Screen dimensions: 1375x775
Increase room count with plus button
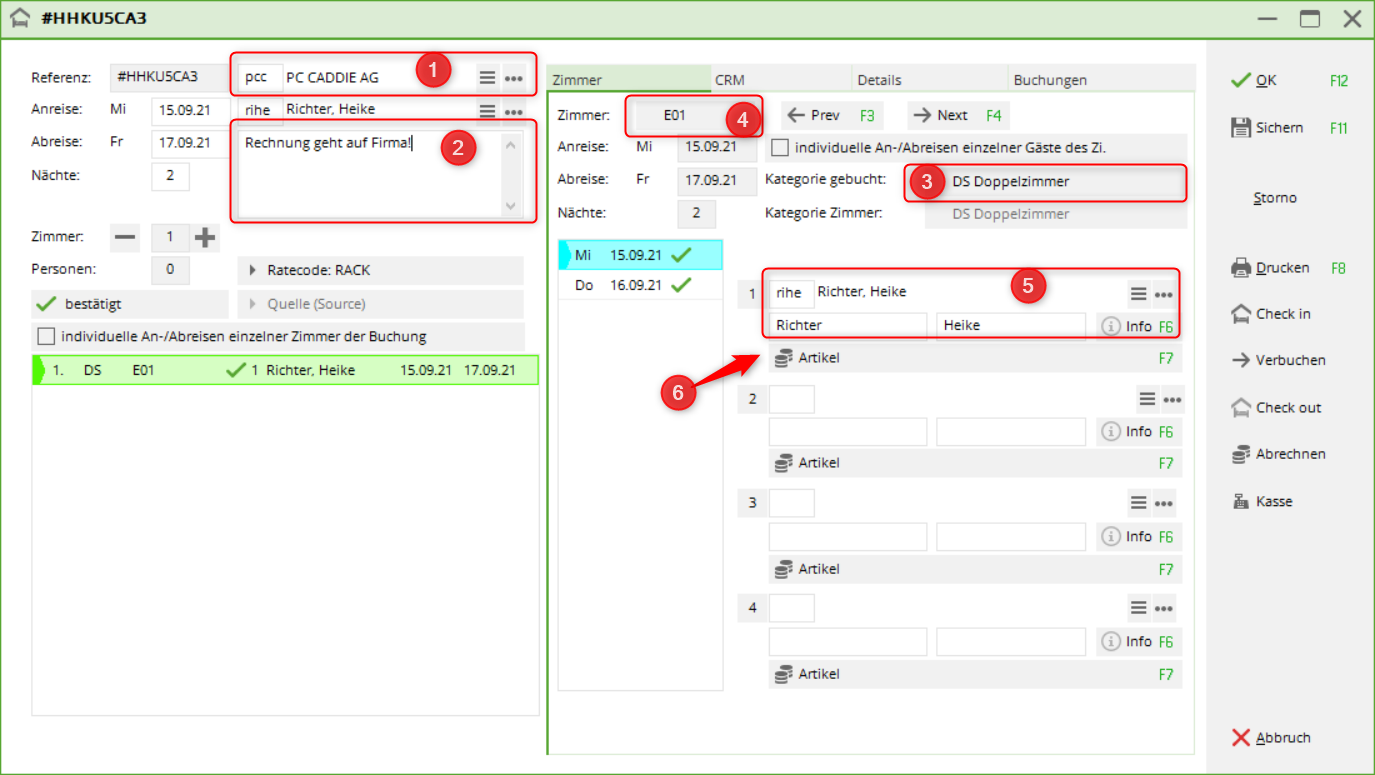click(205, 238)
